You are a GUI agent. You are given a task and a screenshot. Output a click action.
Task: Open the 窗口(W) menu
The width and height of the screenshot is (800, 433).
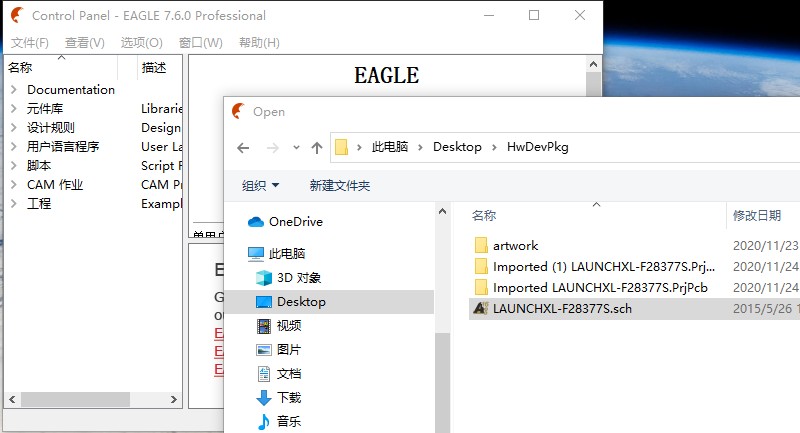click(x=201, y=43)
